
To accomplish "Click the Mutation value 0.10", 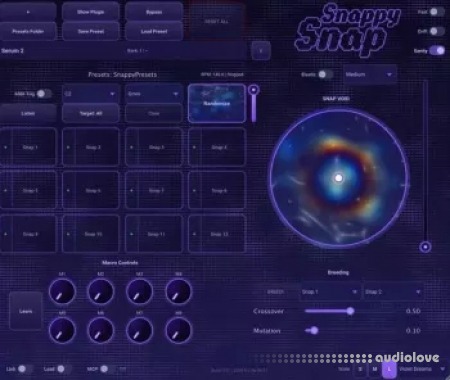I will [413, 331].
